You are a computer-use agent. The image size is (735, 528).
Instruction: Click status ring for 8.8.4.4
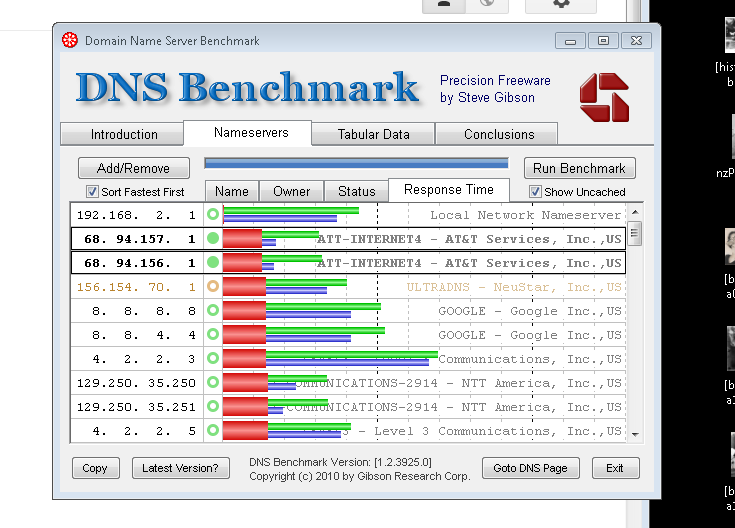pos(213,334)
